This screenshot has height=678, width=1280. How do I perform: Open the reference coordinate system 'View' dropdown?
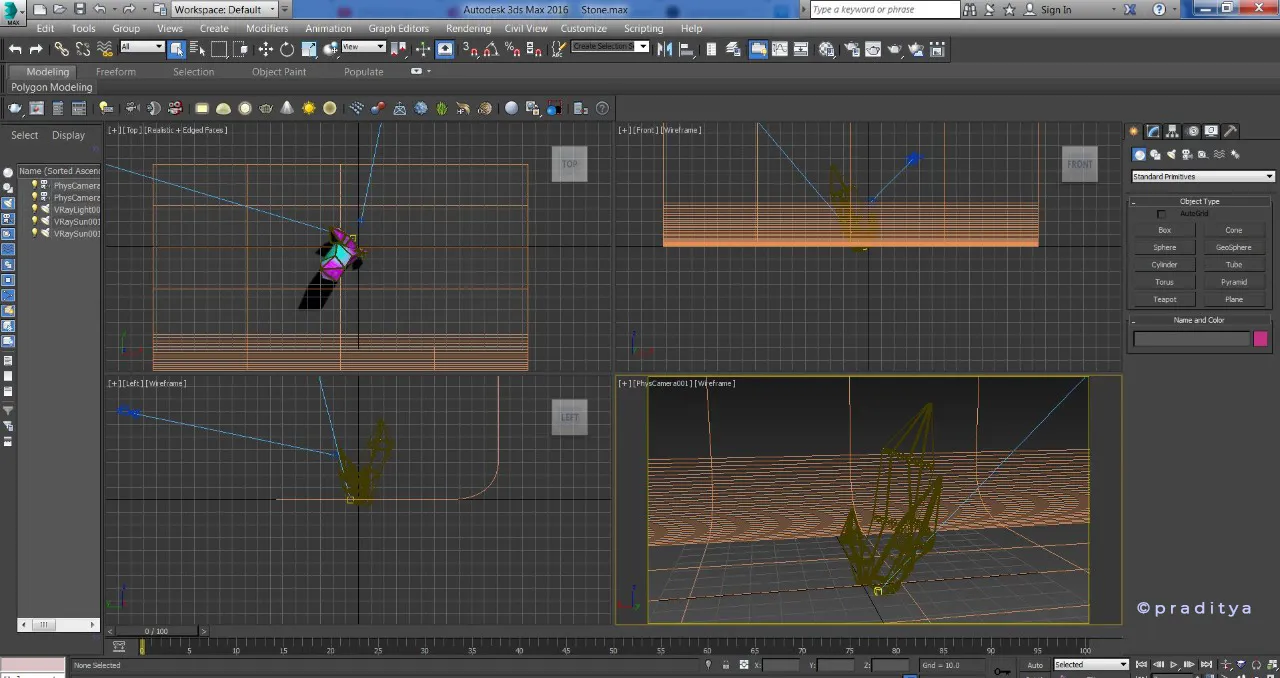click(364, 47)
